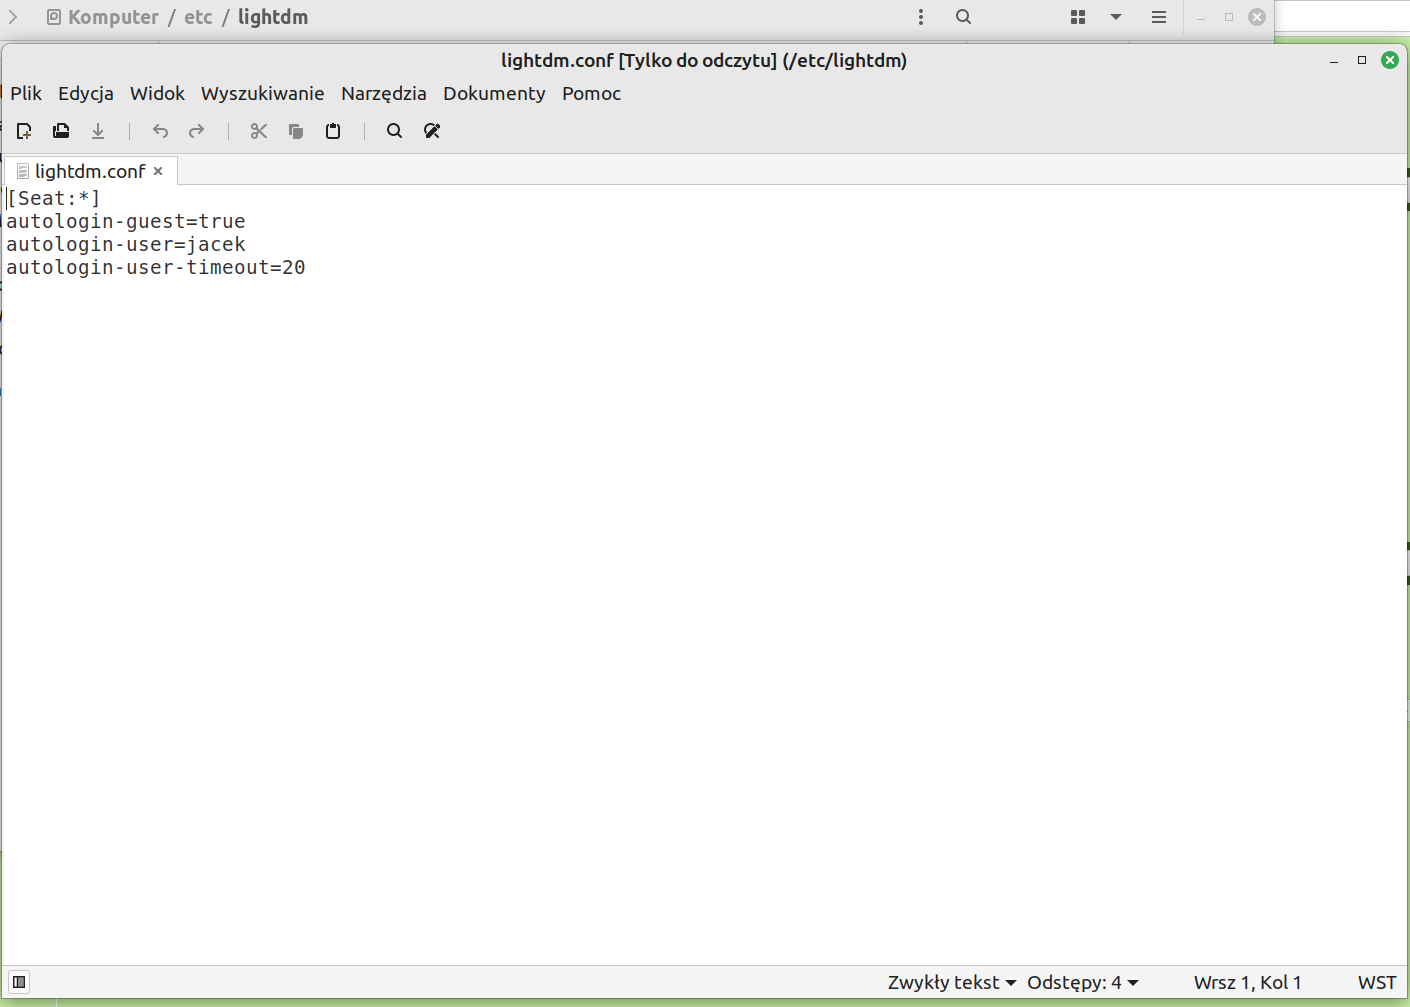Screen dimensions: 1410x1007
Task: Open file manager hamburger menu
Action: 1159,17
